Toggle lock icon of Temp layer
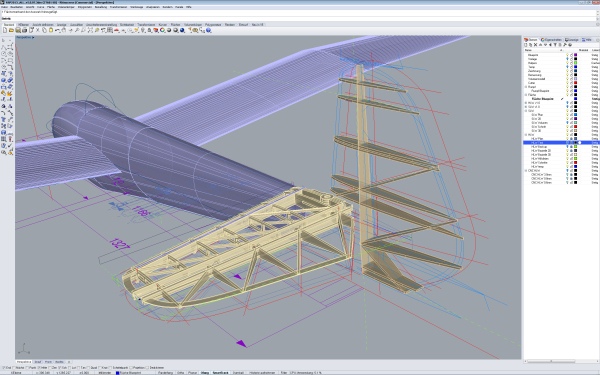Image resolution: width=600 pixels, height=375 pixels. [571, 67]
